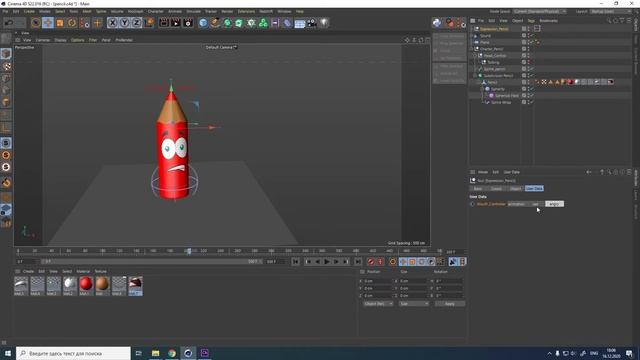This screenshot has width=640, height=360.
Task: Toggle X axis lock
Action: (113, 23)
